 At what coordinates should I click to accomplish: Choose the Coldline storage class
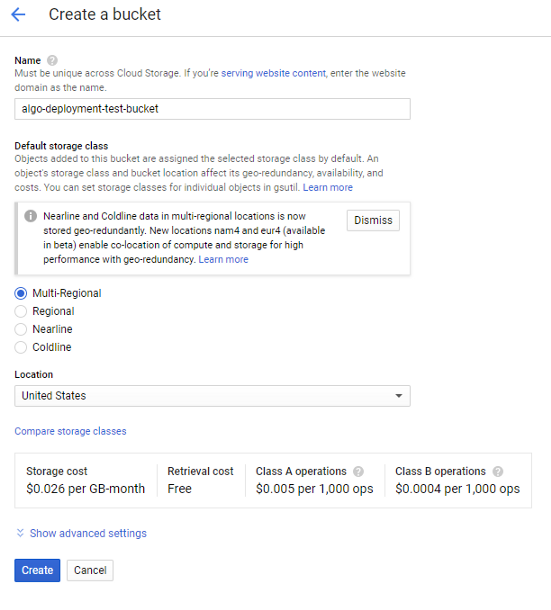tap(21, 347)
